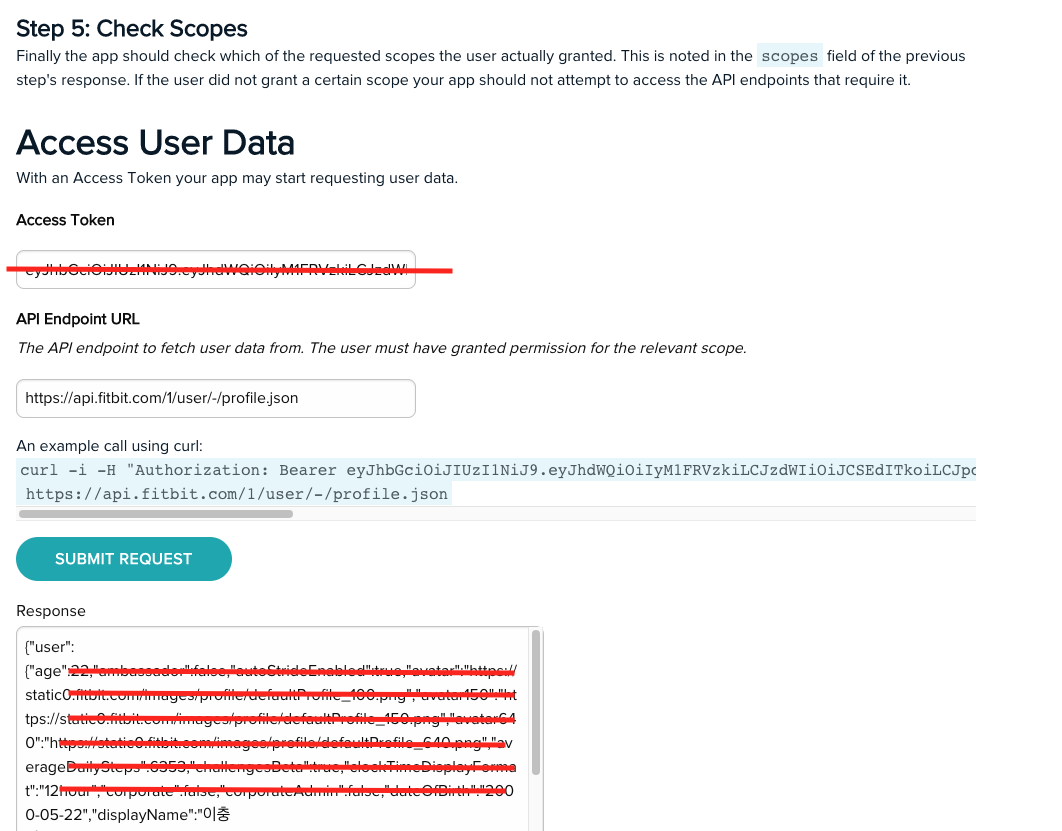The height and width of the screenshot is (831, 1062).
Task: Click the profile.json URL in the curl example
Action: pos(236,494)
